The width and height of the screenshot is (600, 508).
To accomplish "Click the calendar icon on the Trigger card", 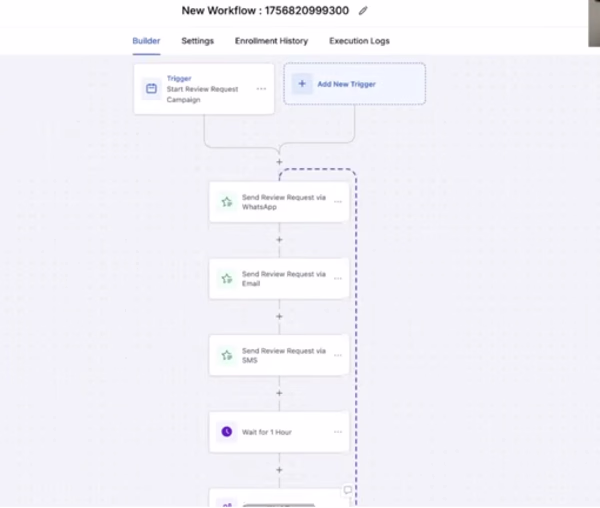I will [152, 89].
